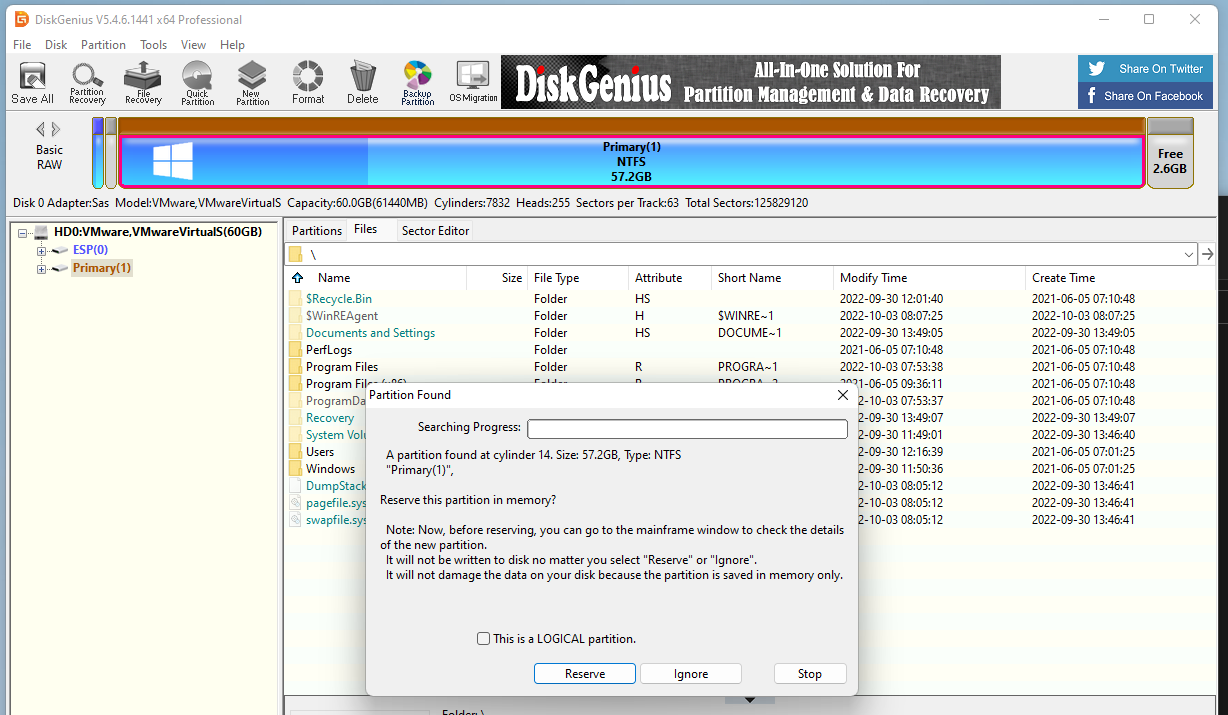Viewport: 1228px width, 715px height.
Task: Sort by the Modify Time column
Action: 873,278
